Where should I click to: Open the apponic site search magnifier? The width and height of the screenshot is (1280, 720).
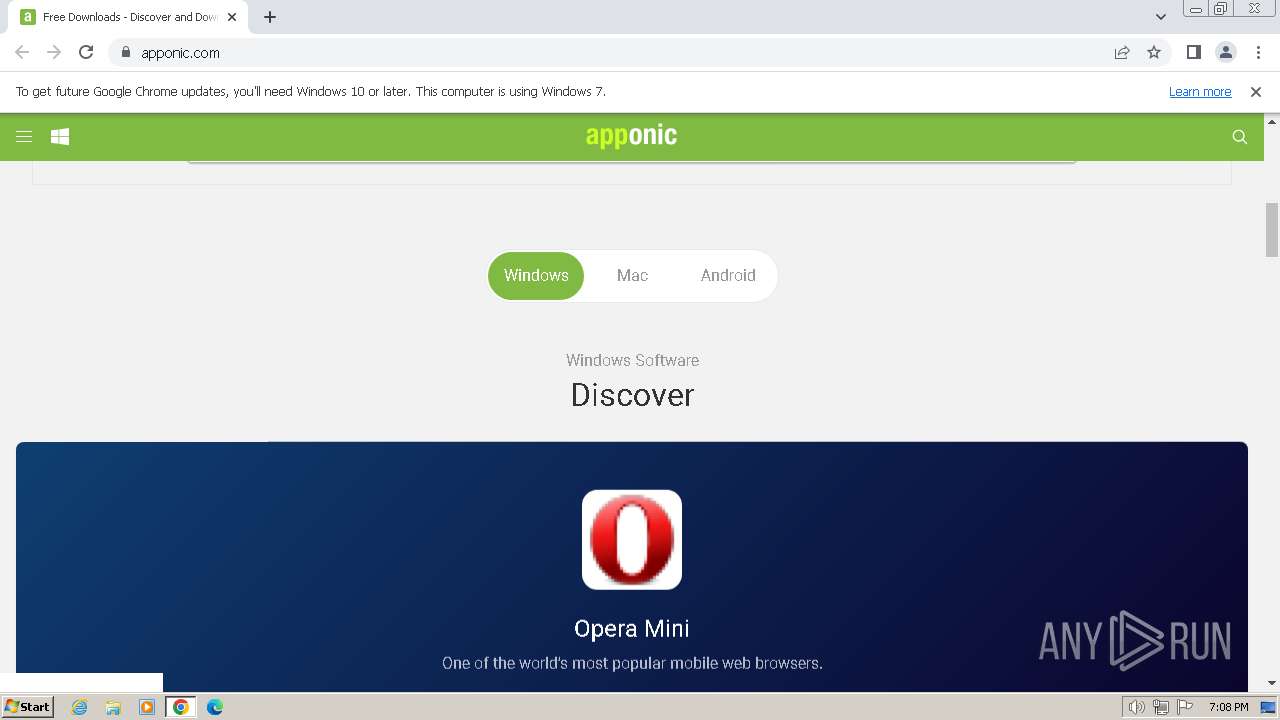[x=1240, y=137]
